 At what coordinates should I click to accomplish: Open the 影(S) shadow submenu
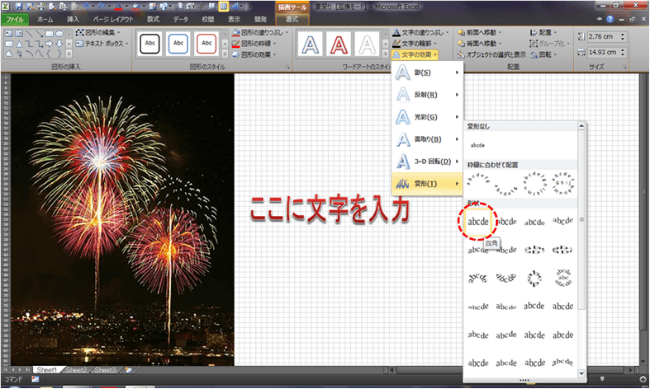[x=427, y=73]
